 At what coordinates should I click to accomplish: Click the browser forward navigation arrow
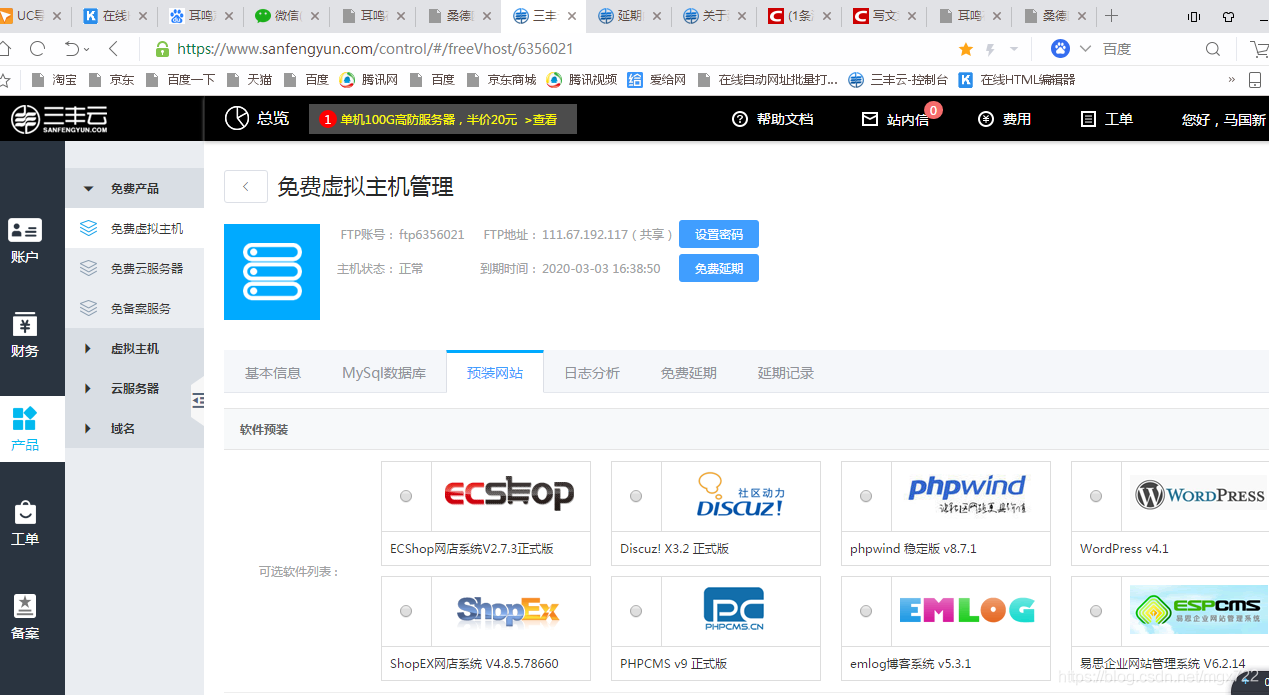point(113,49)
